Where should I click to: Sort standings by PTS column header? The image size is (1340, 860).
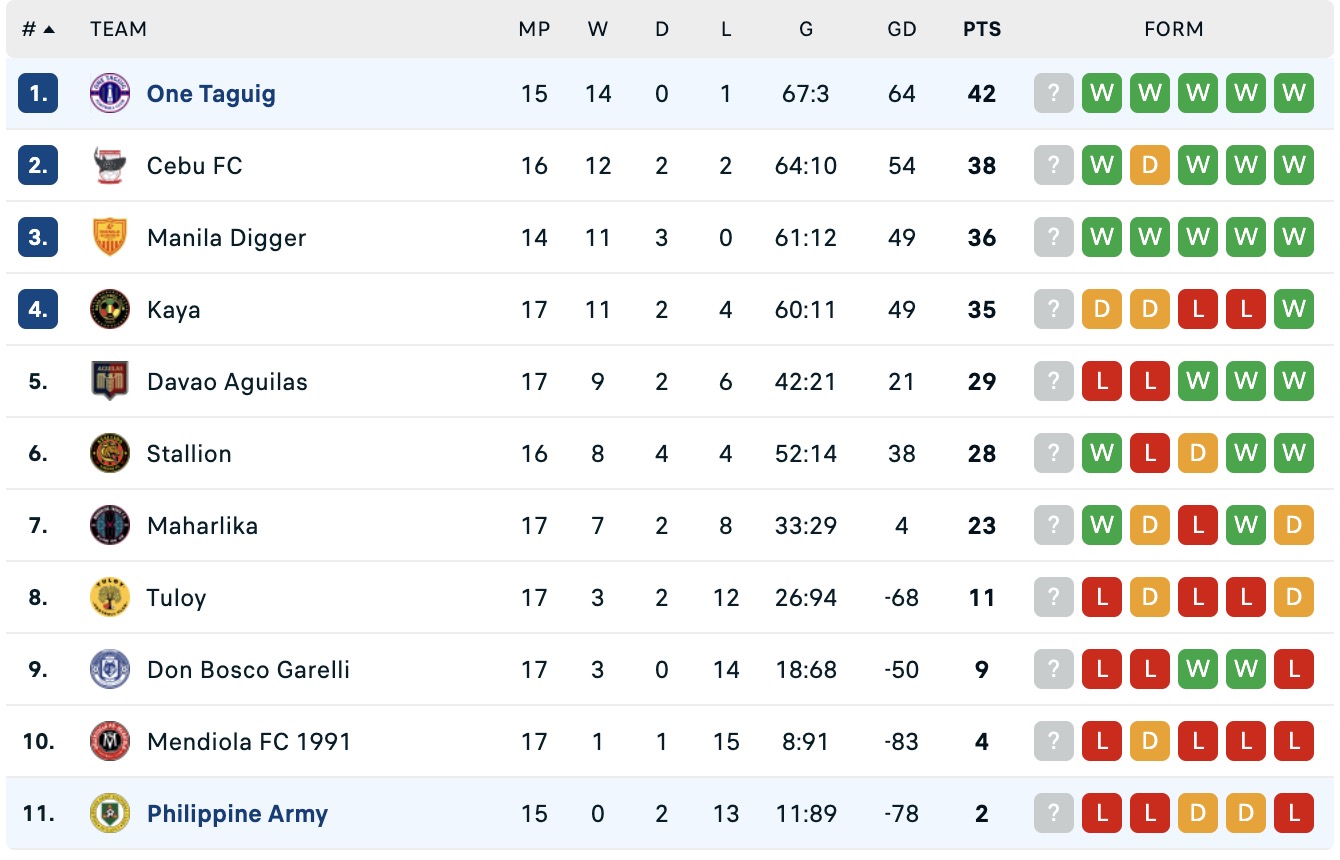(x=982, y=29)
